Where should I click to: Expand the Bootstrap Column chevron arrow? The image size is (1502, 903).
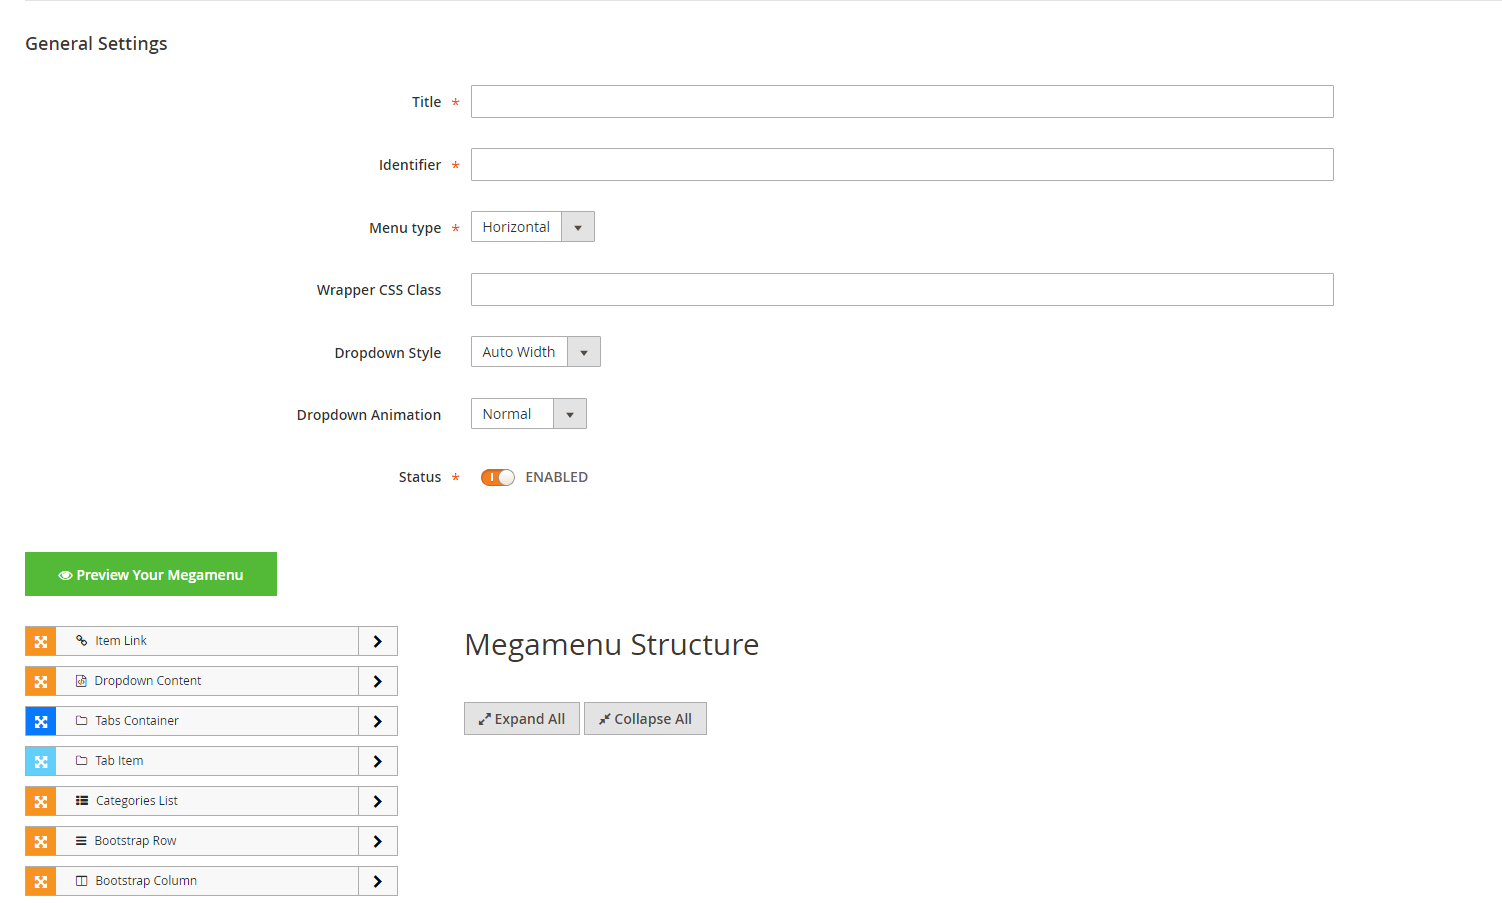[378, 881]
